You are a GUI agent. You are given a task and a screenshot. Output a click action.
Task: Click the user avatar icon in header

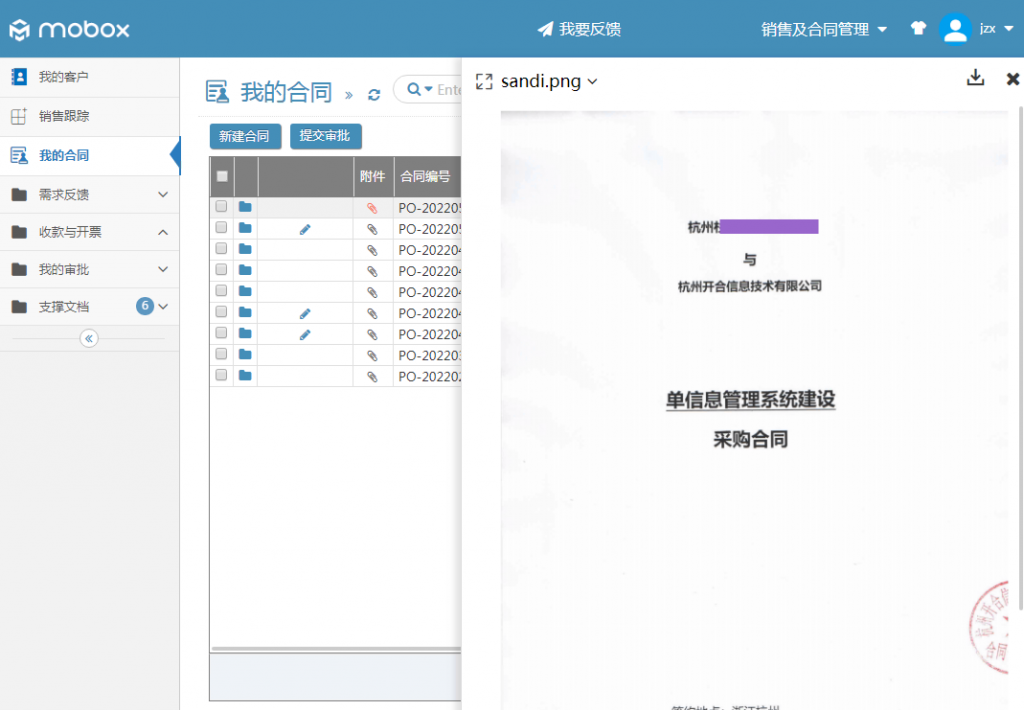pos(955,29)
